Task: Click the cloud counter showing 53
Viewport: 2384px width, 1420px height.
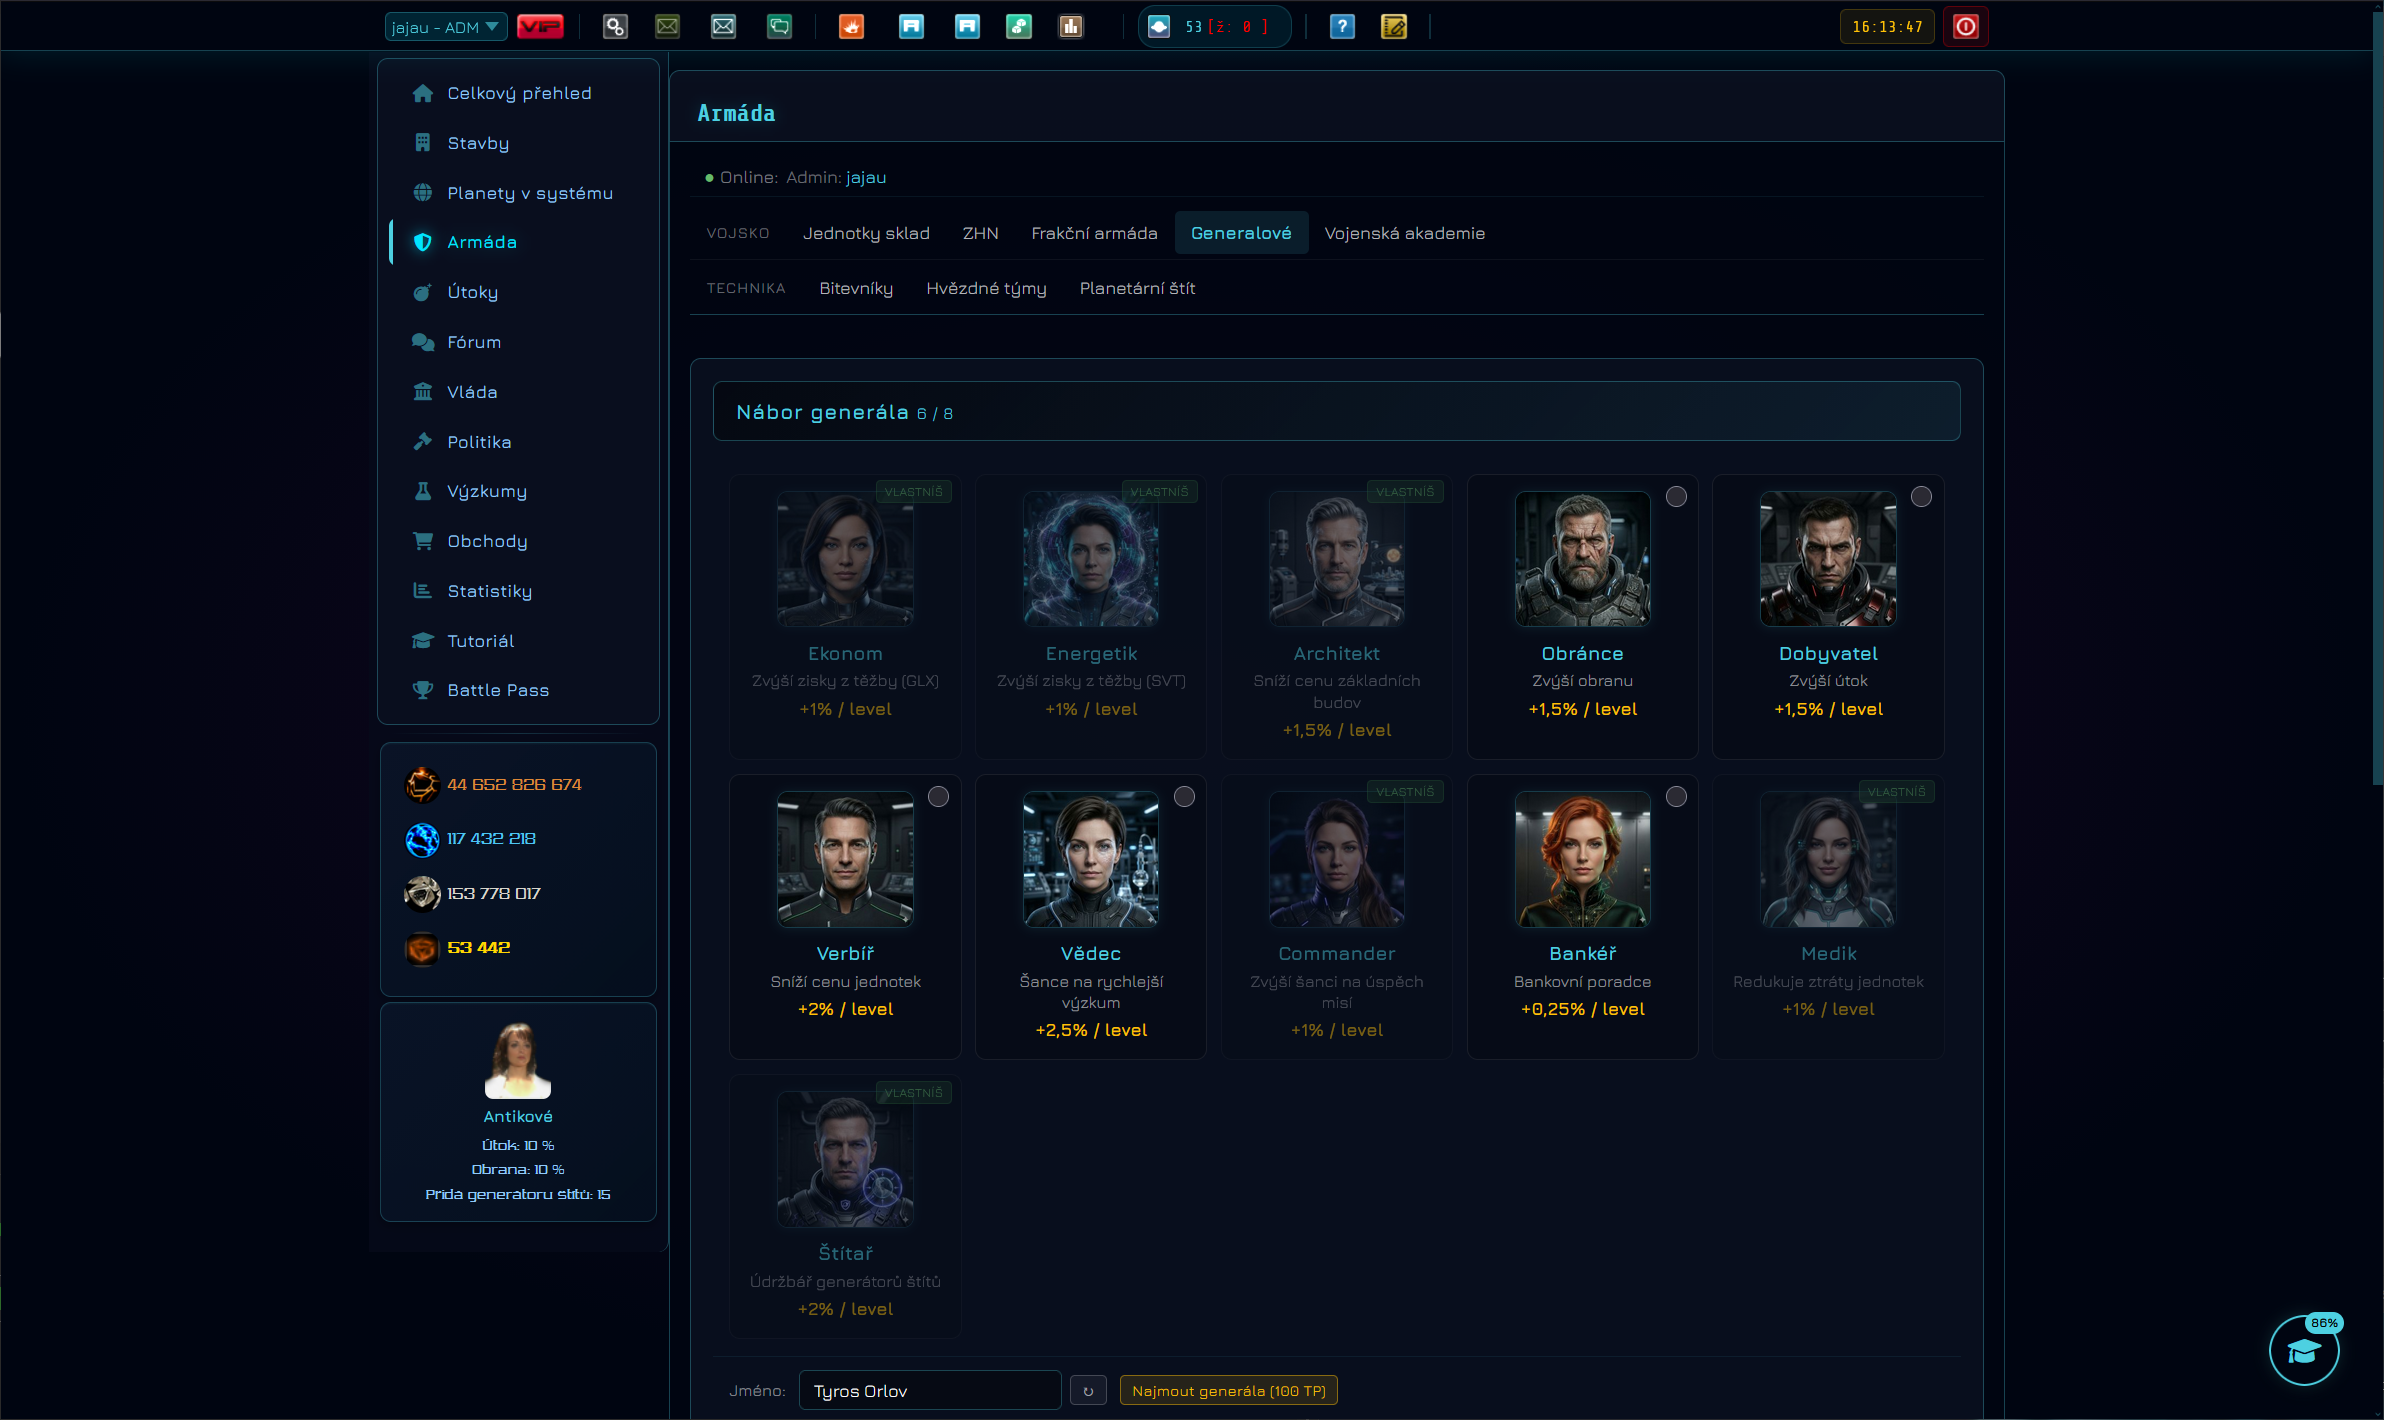Action: tap(1214, 27)
